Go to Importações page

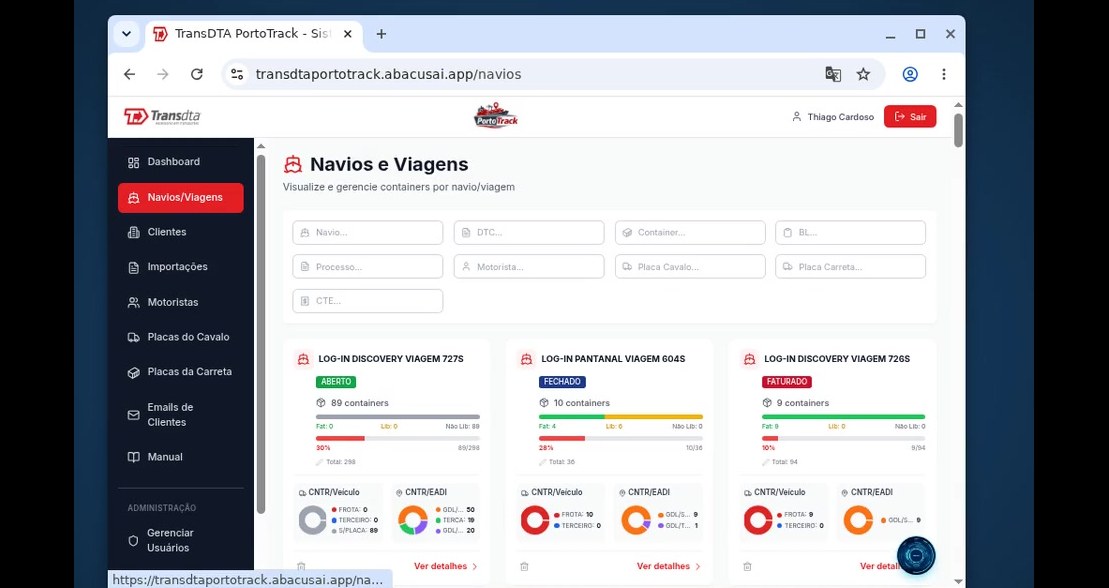[180, 267]
